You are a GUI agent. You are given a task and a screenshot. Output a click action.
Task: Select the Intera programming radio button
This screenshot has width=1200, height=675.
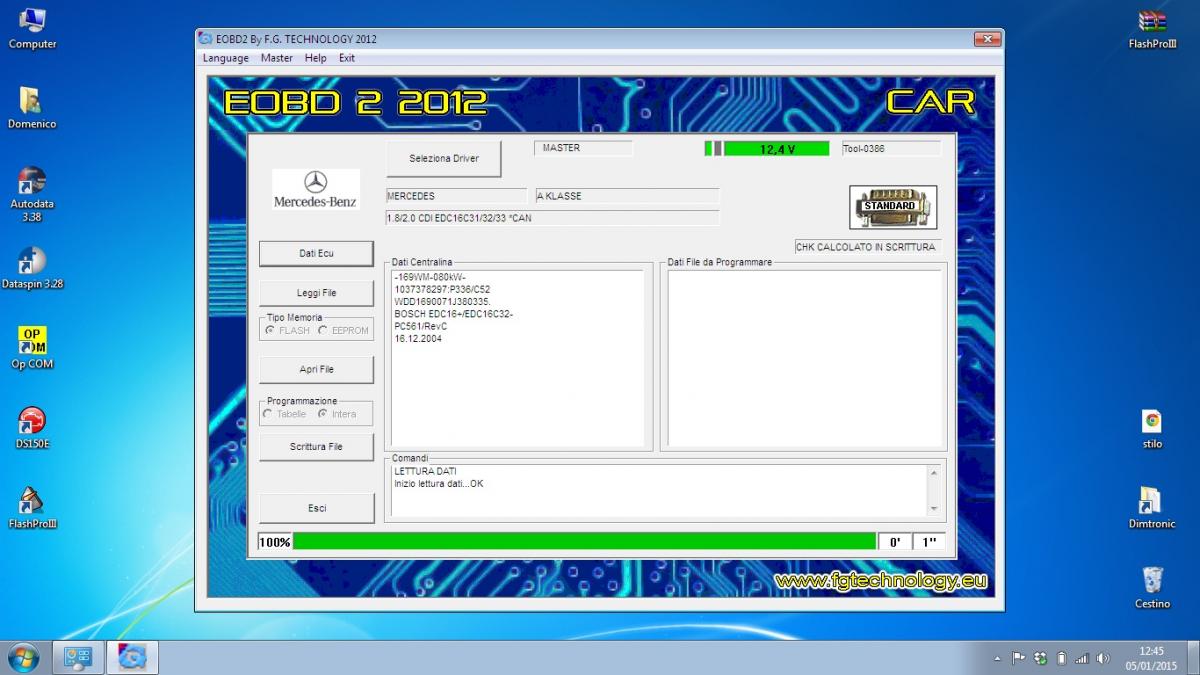323,414
